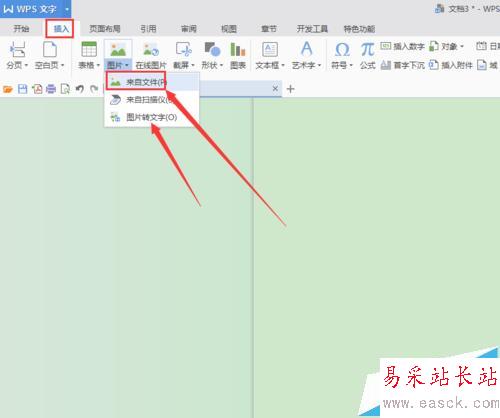
Task: Switch to the 章节 tab
Action: [x=269, y=29]
